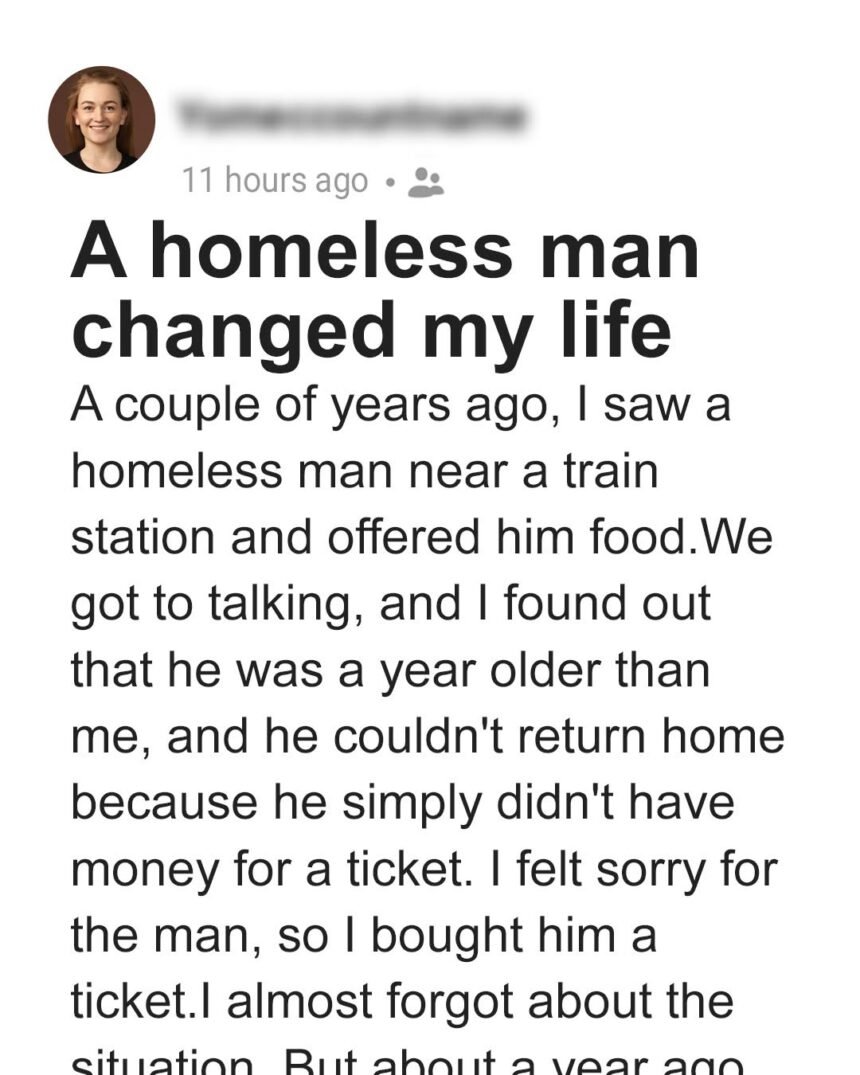This screenshot has width=860, height=1075.
Task: Click the line "because he simply didn't have"
Action: pos(402,802)
